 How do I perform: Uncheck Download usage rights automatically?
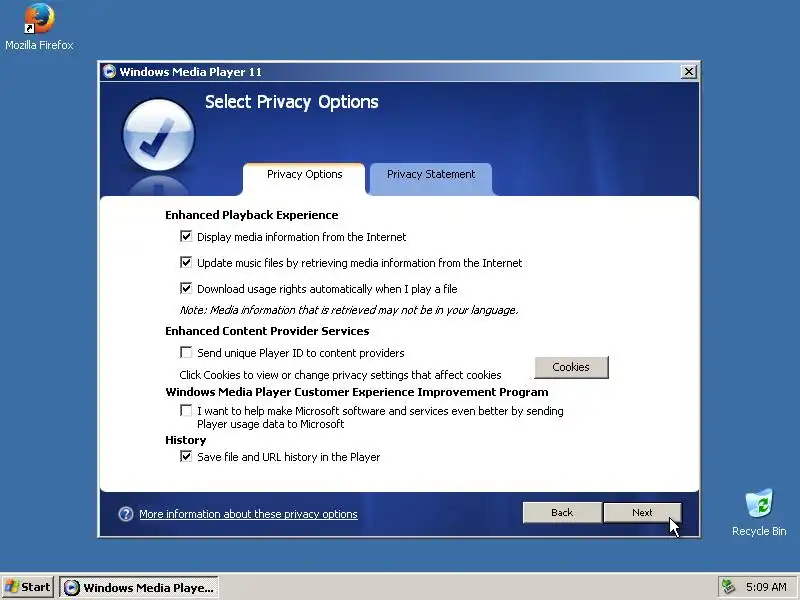tap(186, 288)
